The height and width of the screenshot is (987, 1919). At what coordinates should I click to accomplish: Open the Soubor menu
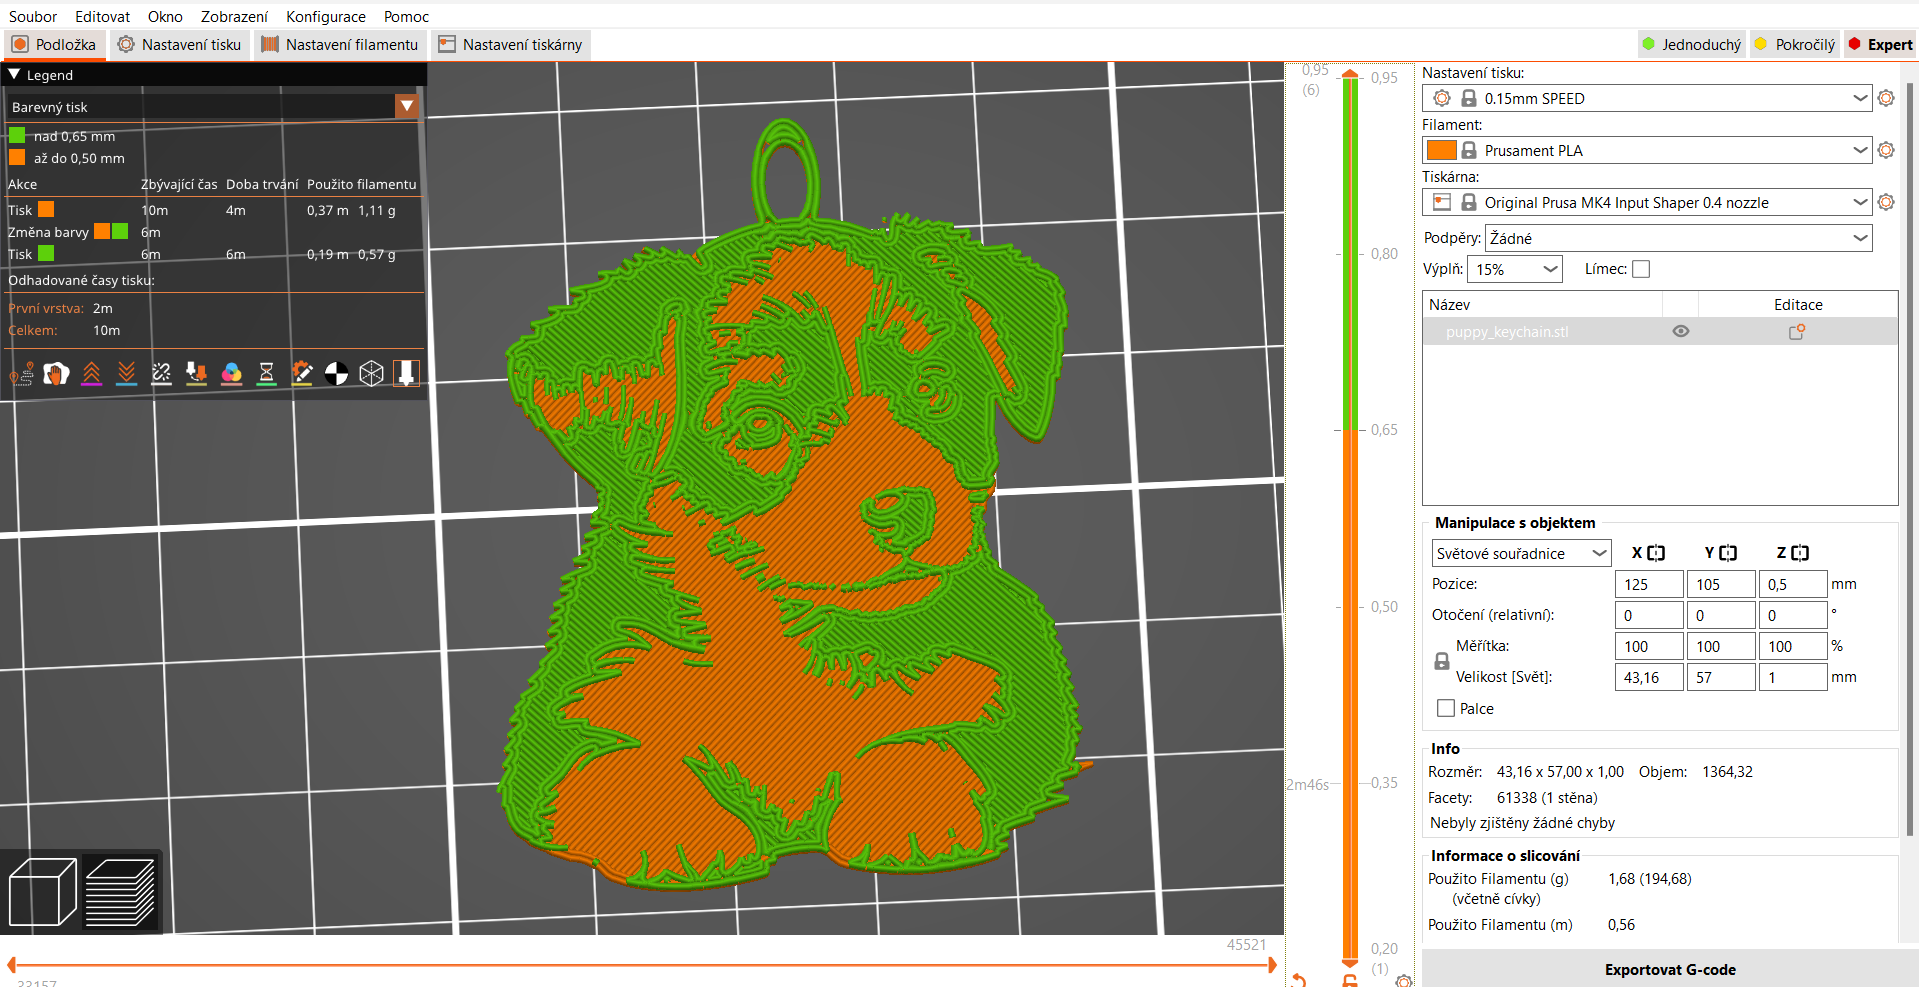(x=32, y=16)
